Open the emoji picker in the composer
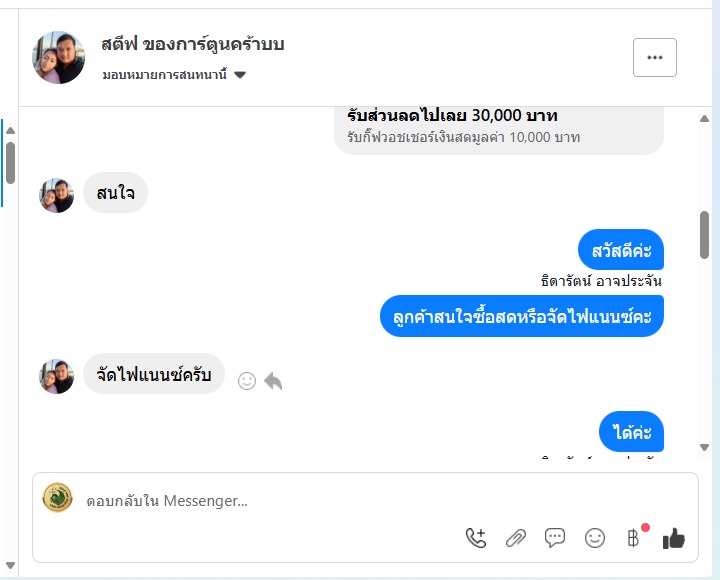The image size is (720, 580). point(595,538)
